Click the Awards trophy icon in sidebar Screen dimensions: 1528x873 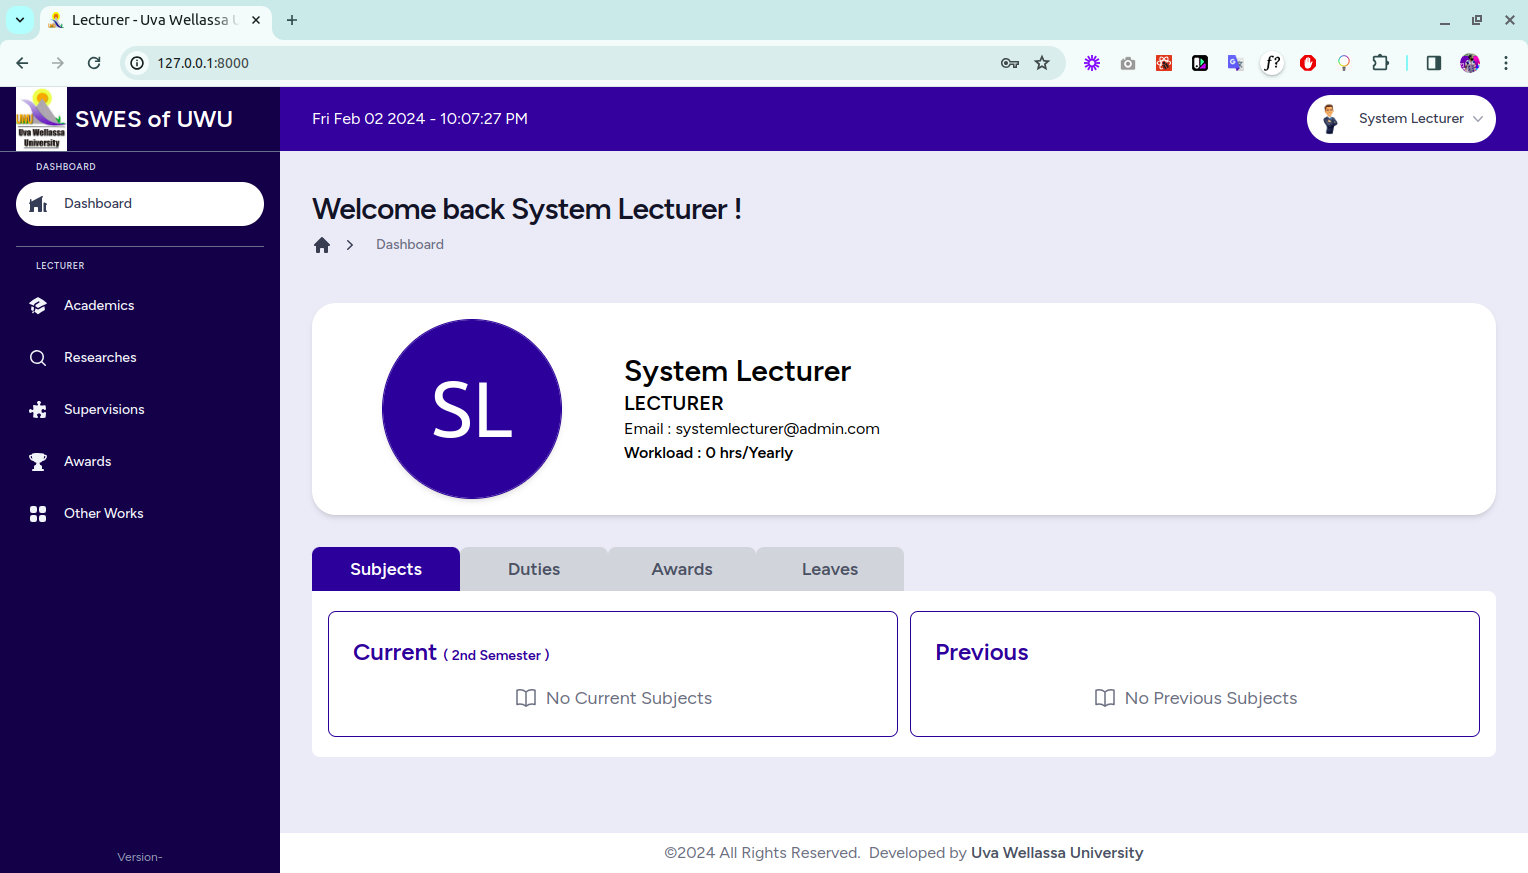pyautogui.click(x=38, y=462)
